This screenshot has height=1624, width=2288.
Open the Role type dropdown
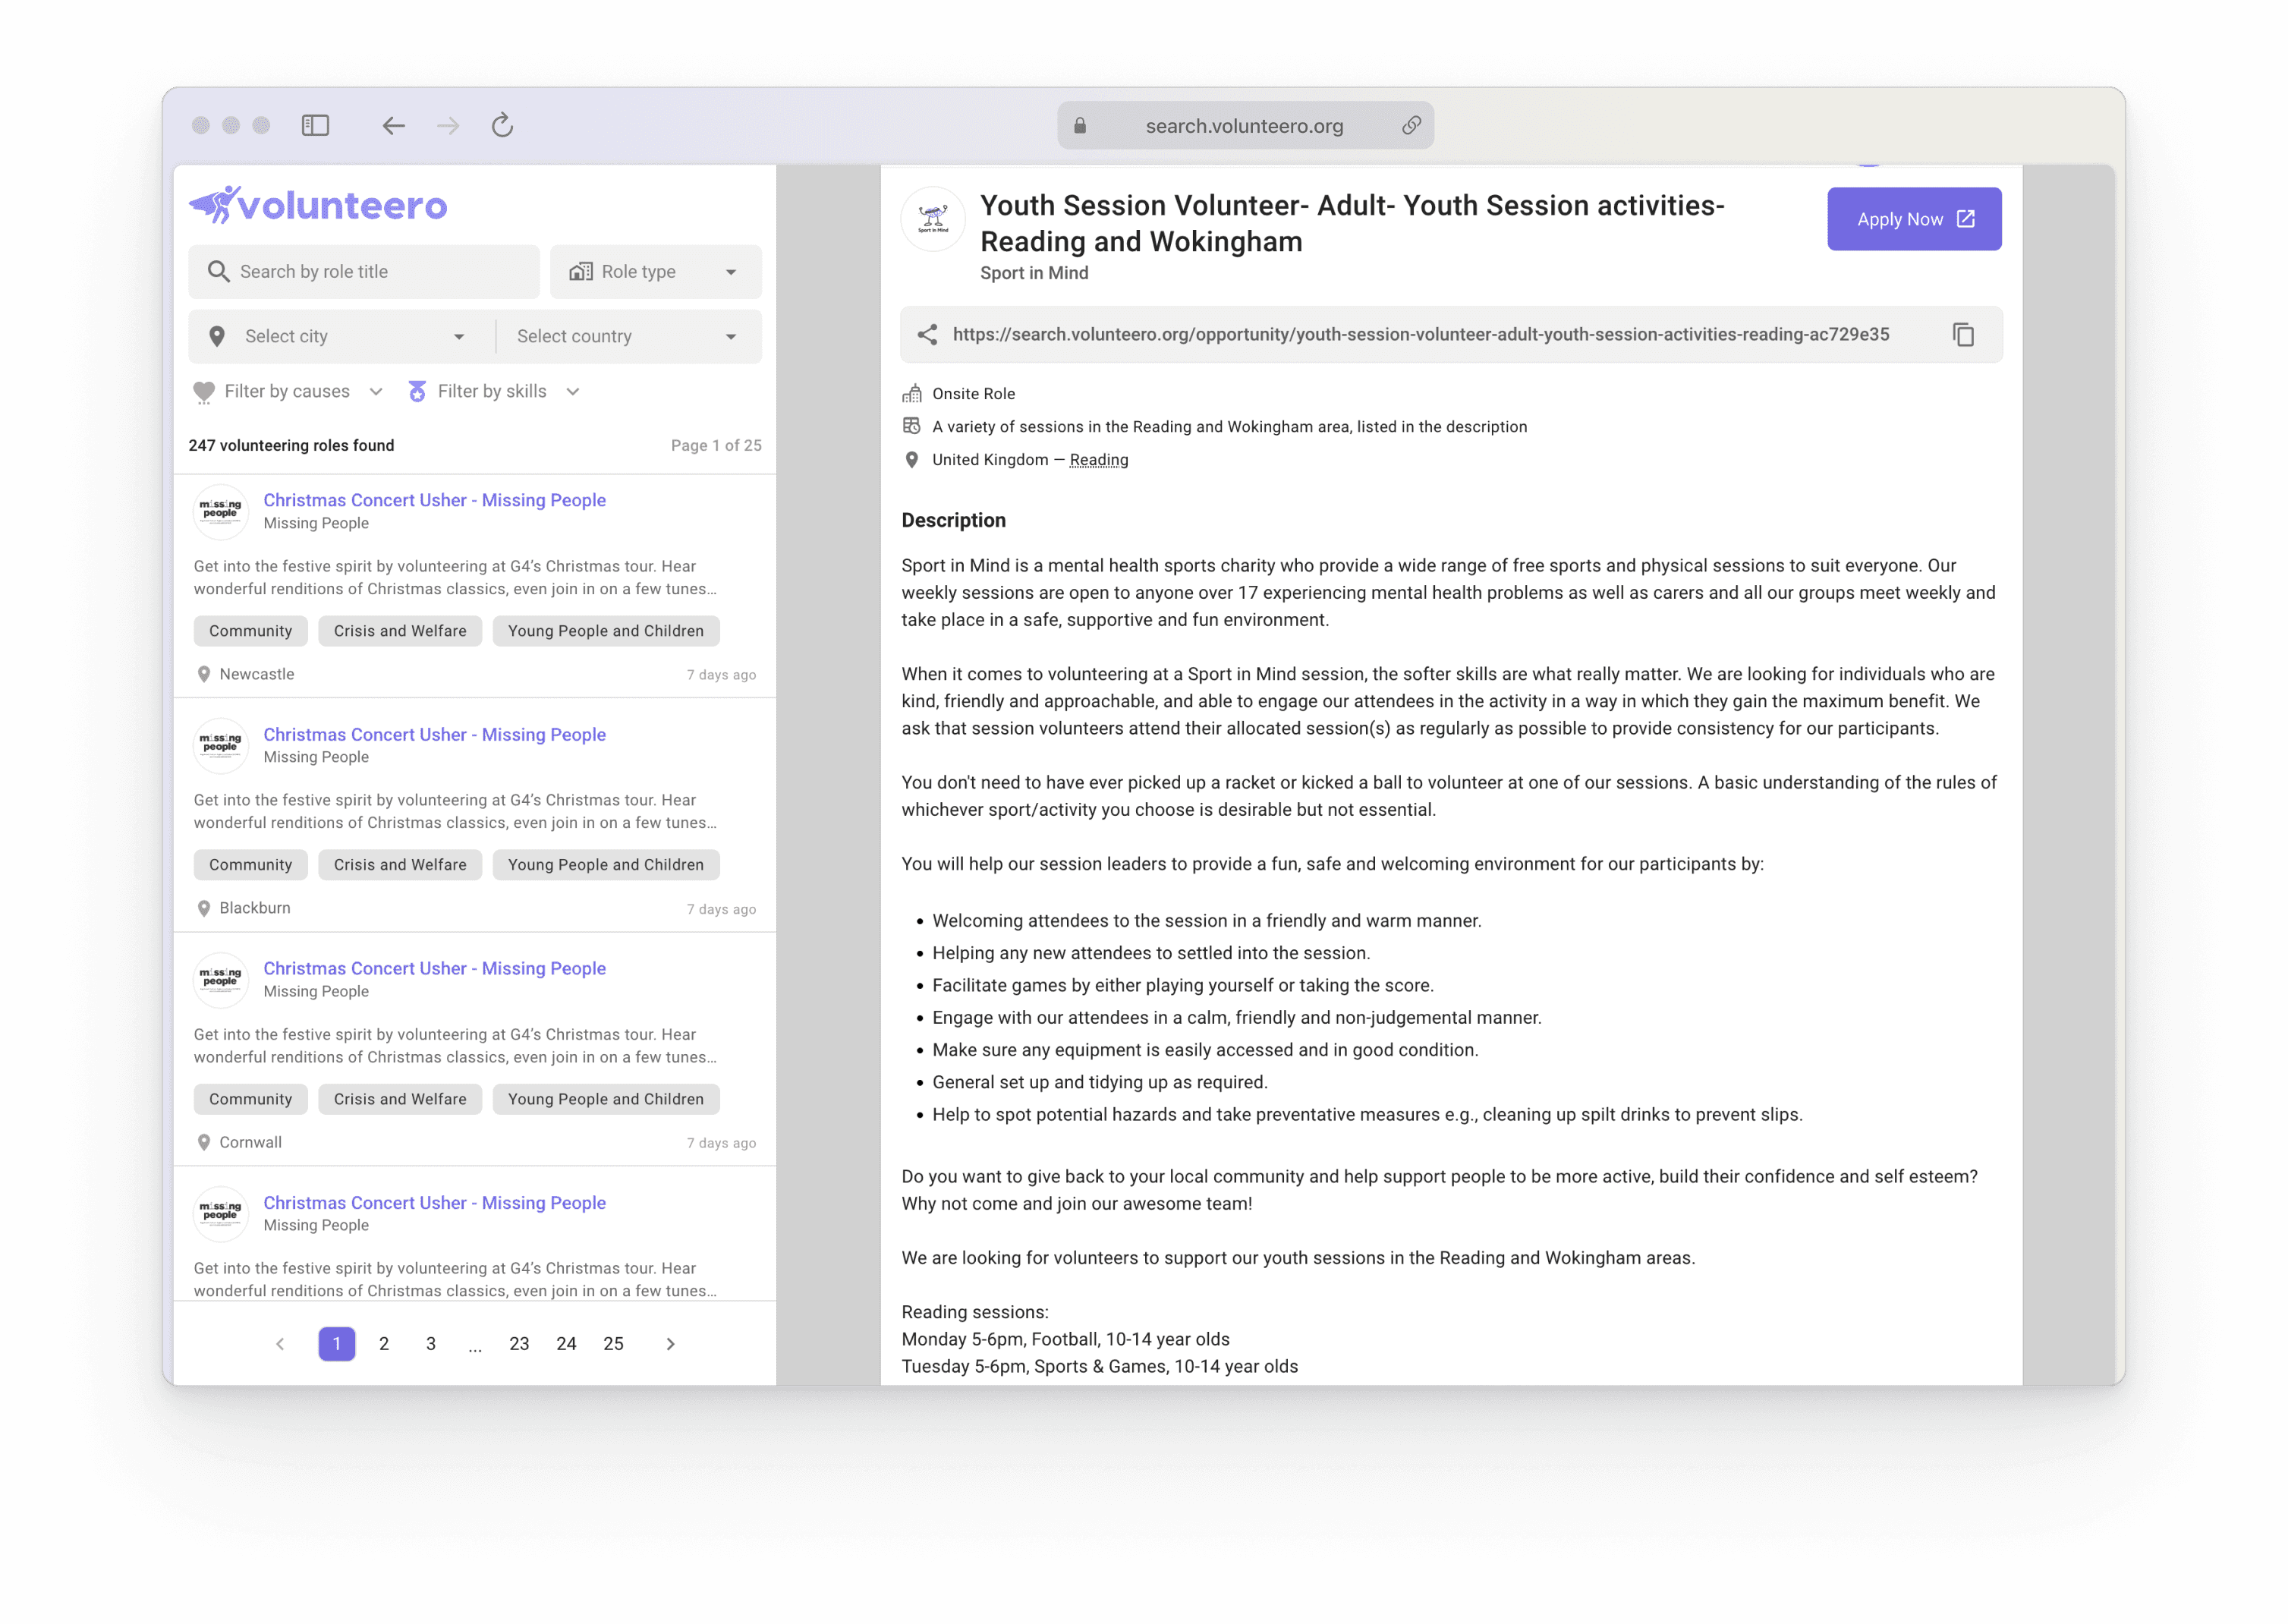pyautogui.click(x=655, y=272)
